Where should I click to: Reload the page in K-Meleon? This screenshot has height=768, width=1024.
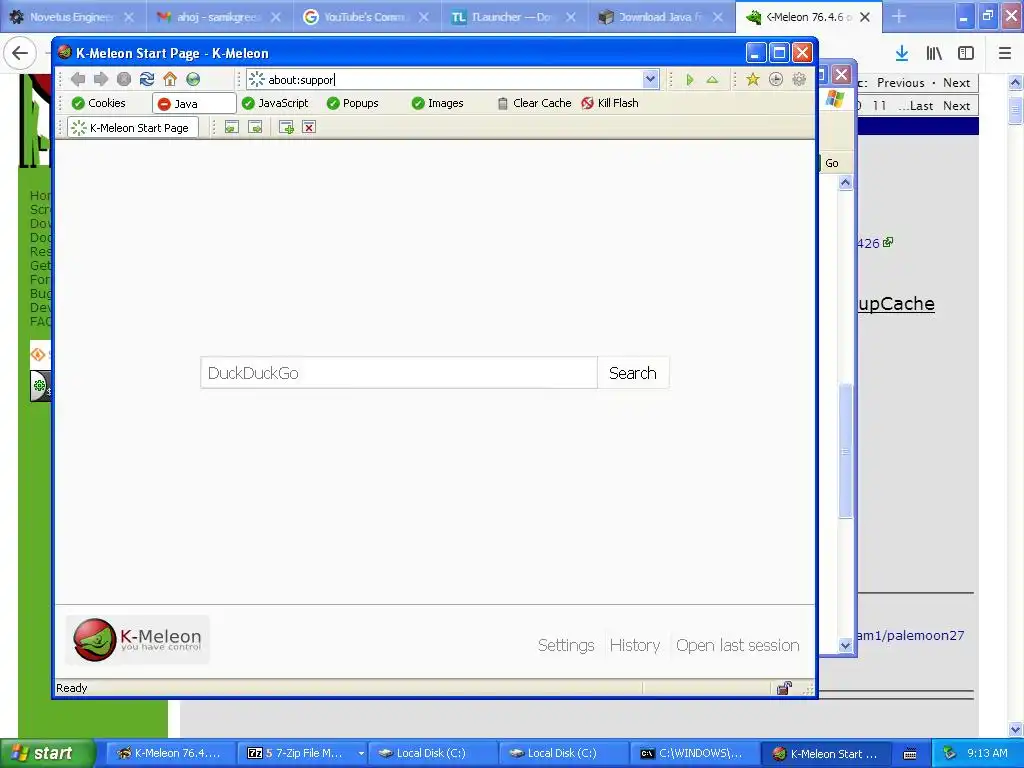[x=147, y=79]
